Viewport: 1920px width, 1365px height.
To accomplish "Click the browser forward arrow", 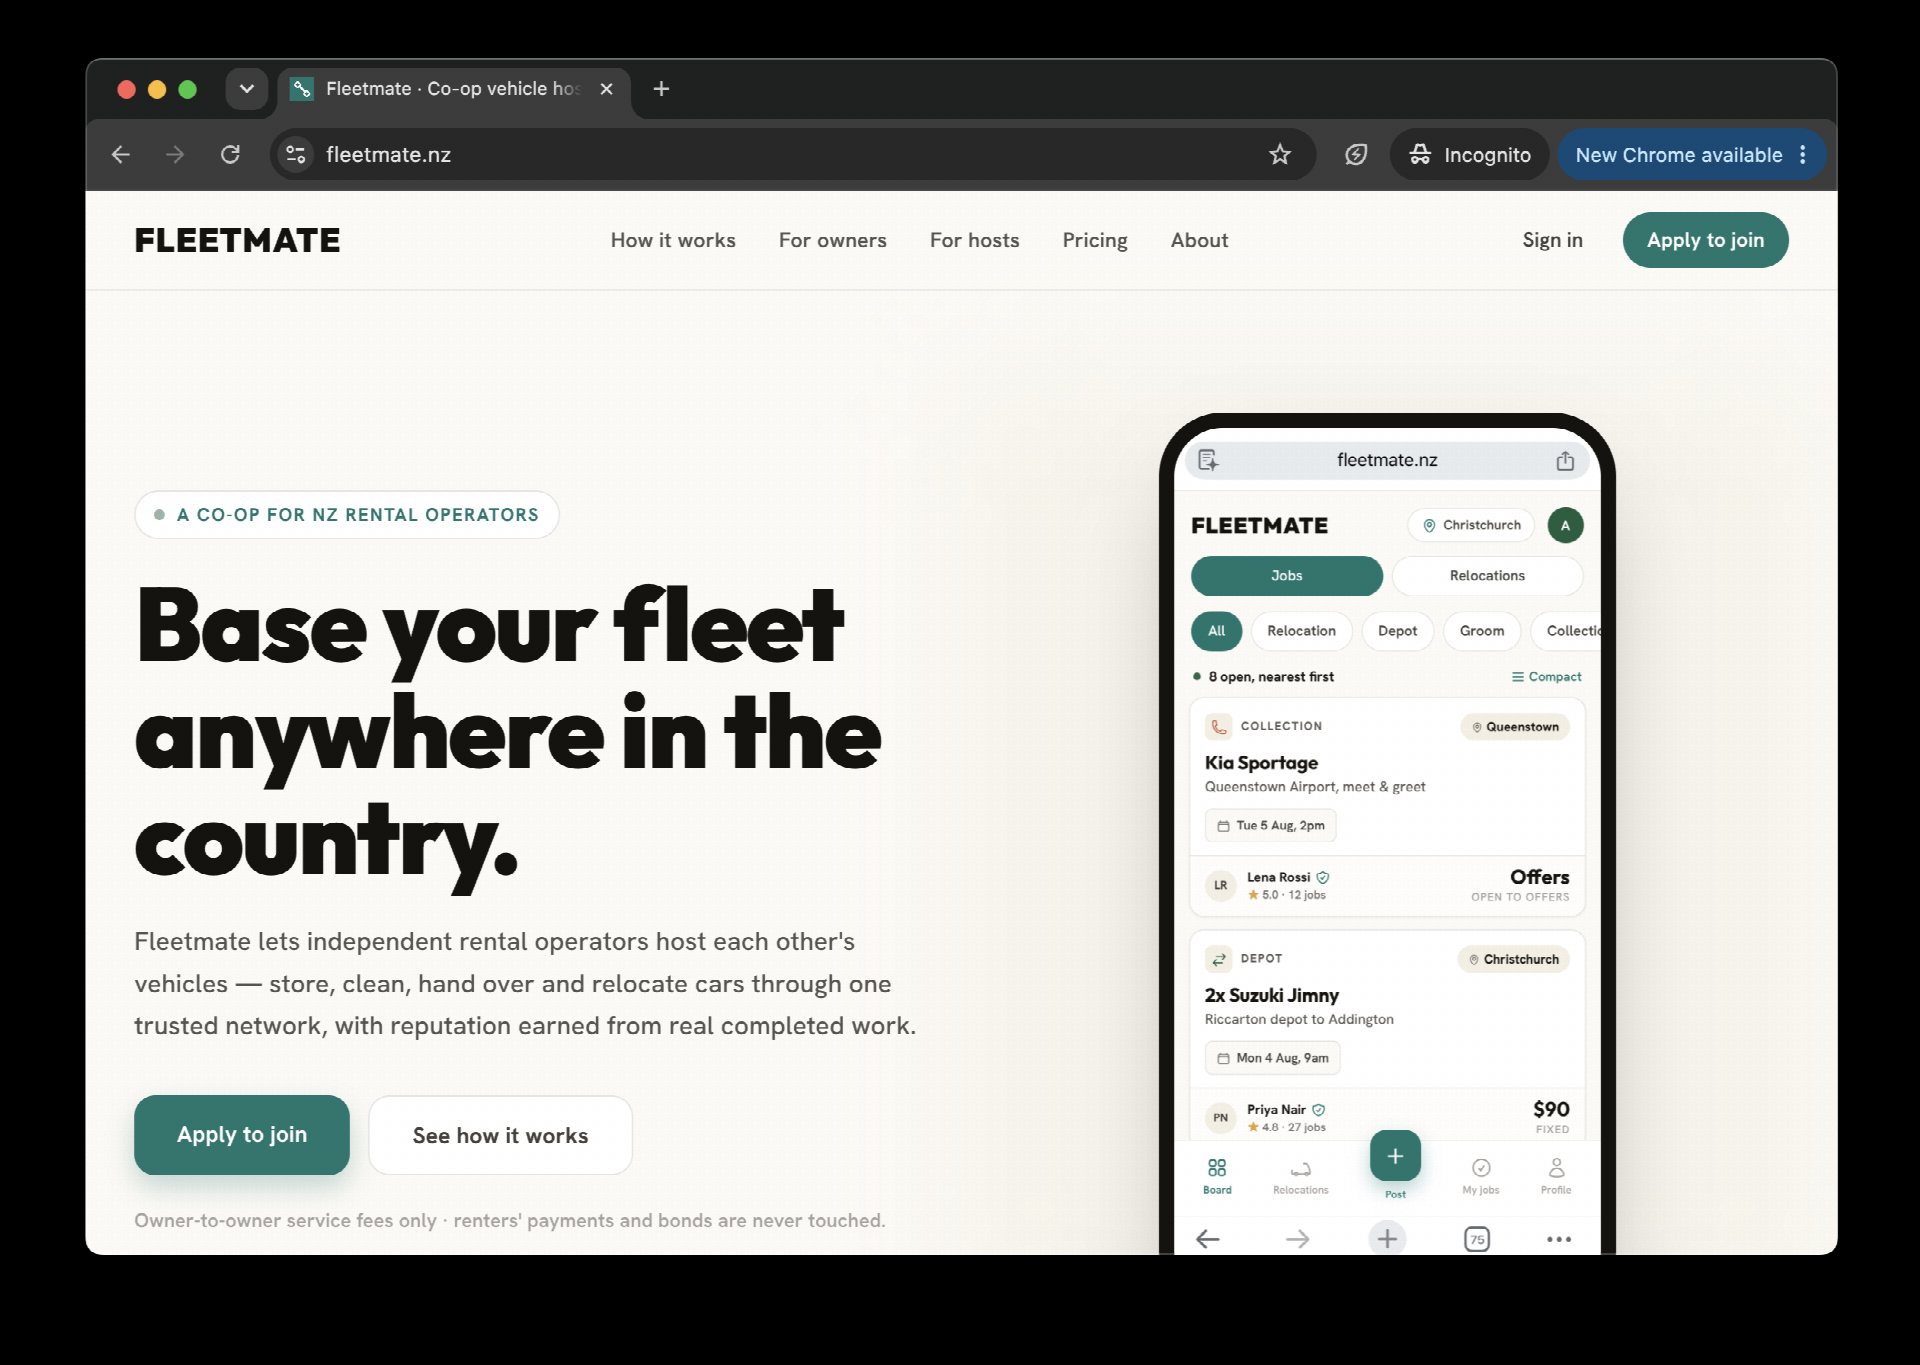I will 175,154.
